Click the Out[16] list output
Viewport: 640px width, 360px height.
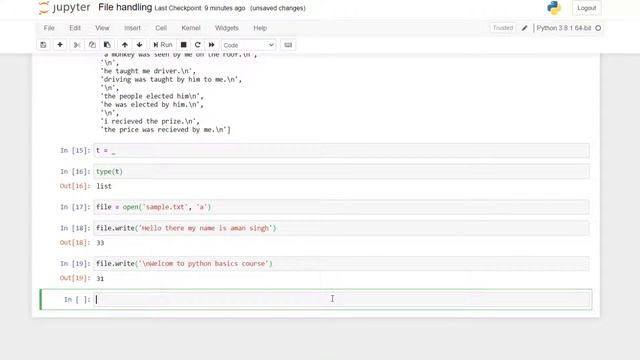pyautogui.click(x=104, y=186)
